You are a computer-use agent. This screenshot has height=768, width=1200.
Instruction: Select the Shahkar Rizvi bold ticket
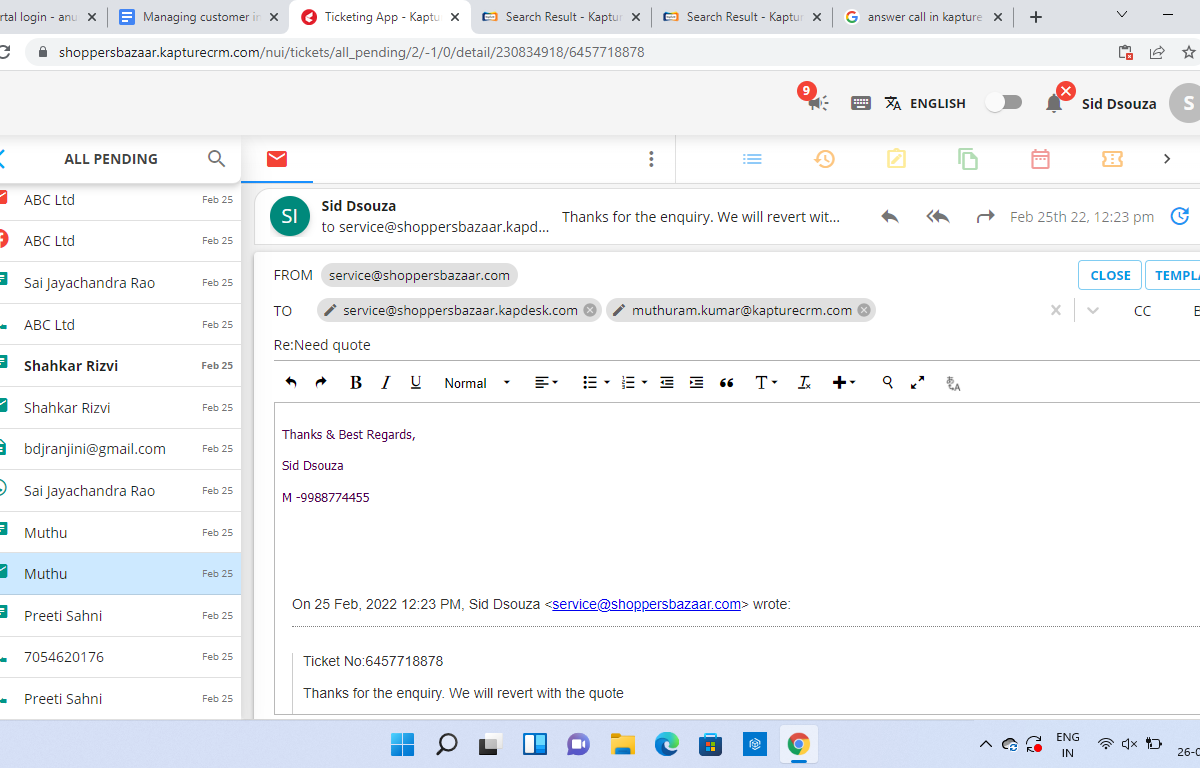[x=120, y=366]
